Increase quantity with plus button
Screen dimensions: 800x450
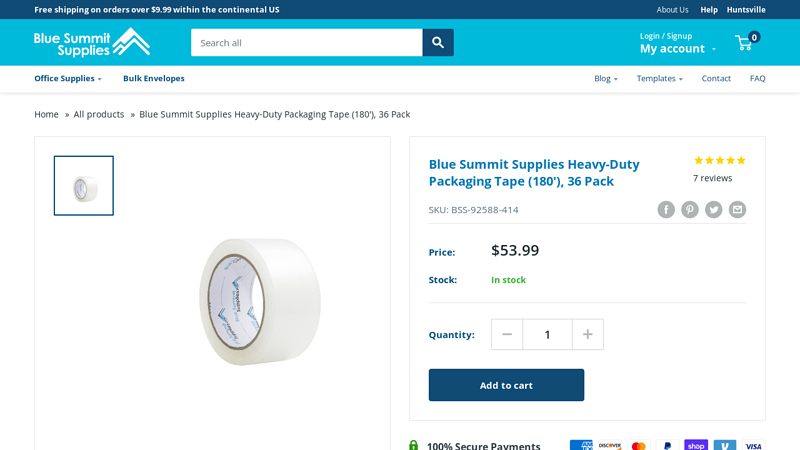click(588, 334)
